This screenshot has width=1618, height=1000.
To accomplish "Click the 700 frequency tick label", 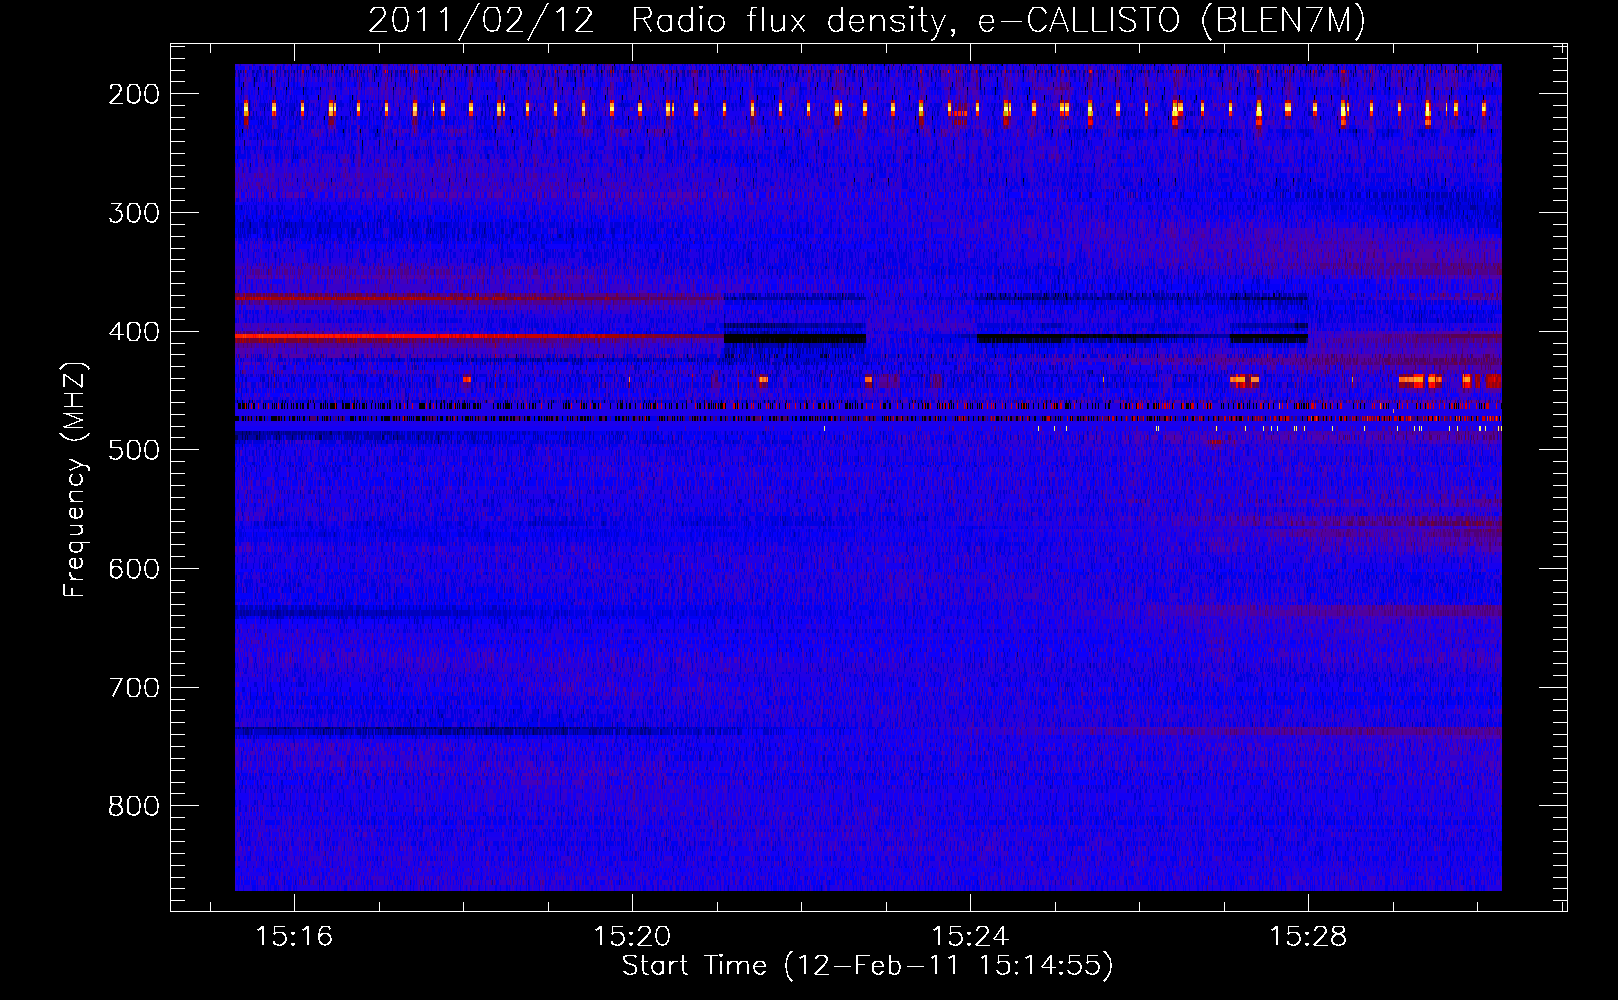I will pos(134,688).
